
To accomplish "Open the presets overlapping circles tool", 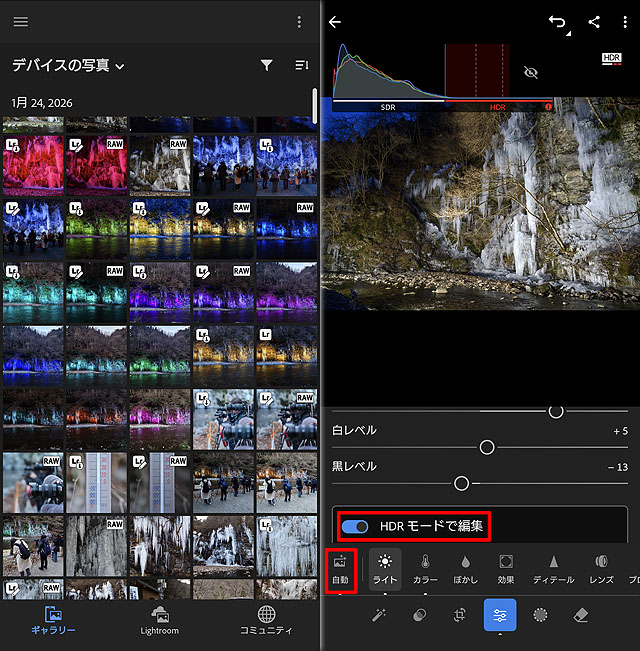I will pos(419,615).
